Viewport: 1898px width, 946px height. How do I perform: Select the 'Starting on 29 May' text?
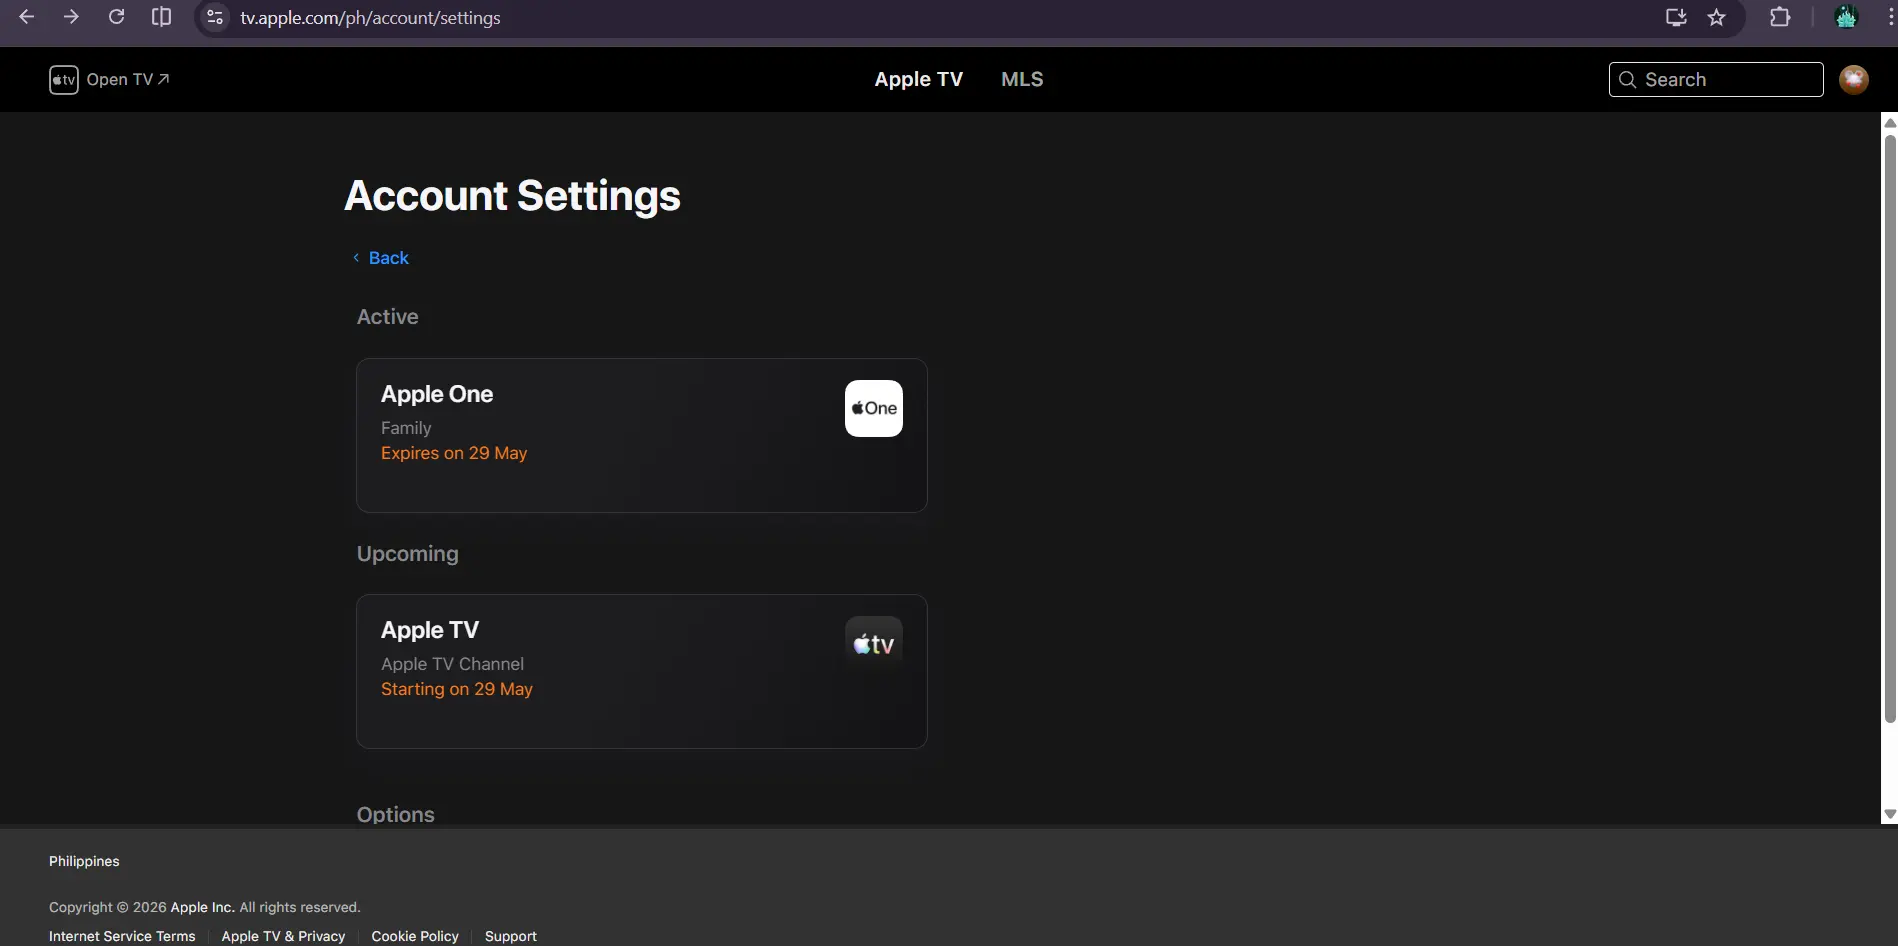(x=457, y=689)
